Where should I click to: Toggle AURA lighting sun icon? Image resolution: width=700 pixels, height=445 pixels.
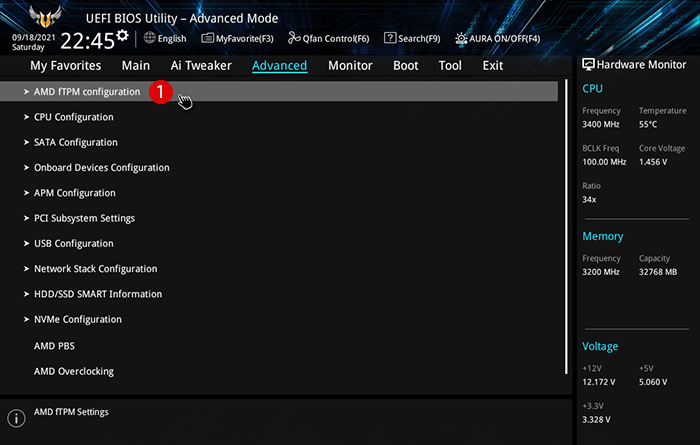tap(461, 38)
